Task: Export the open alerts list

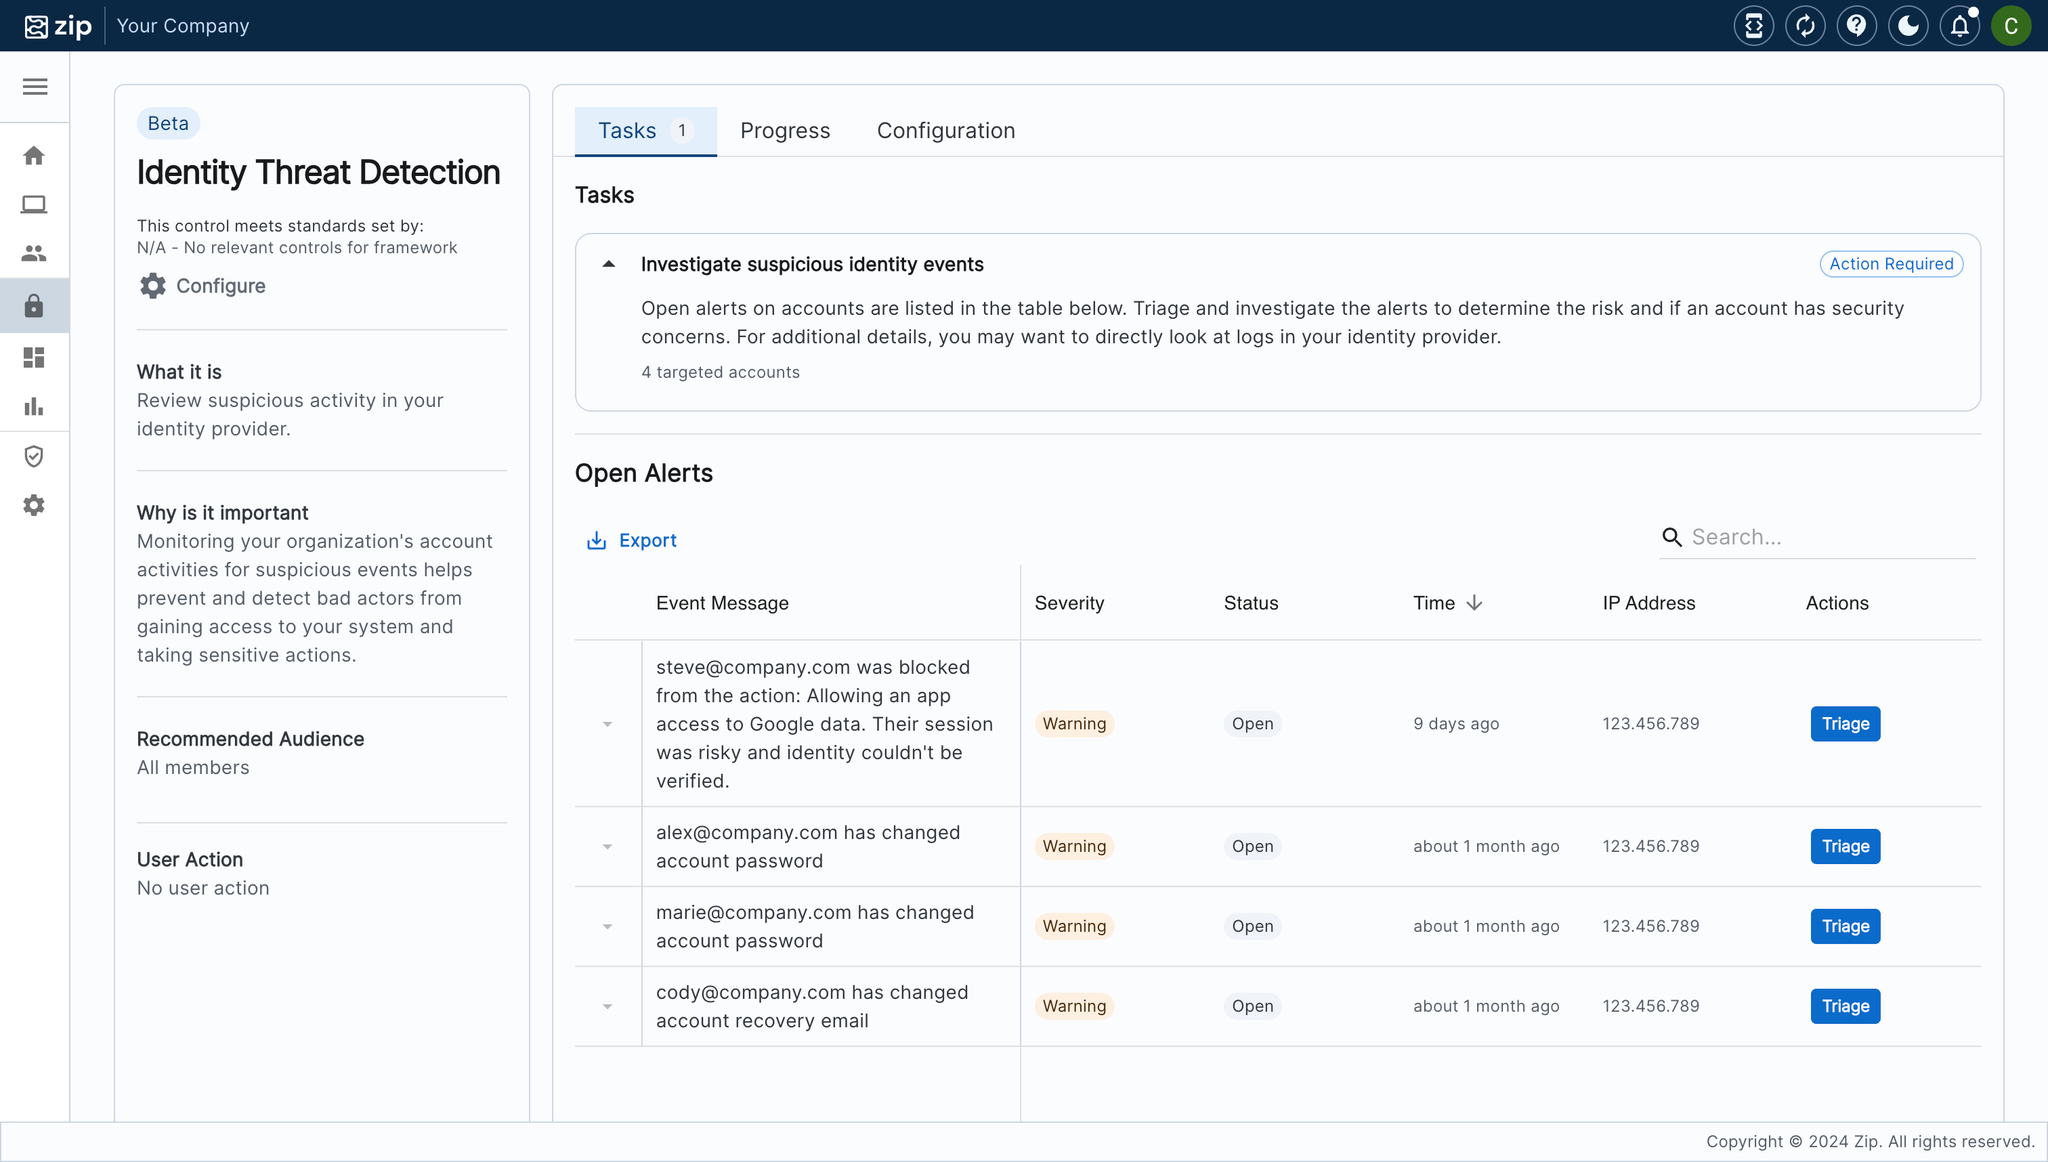Action: coord(631,539)
